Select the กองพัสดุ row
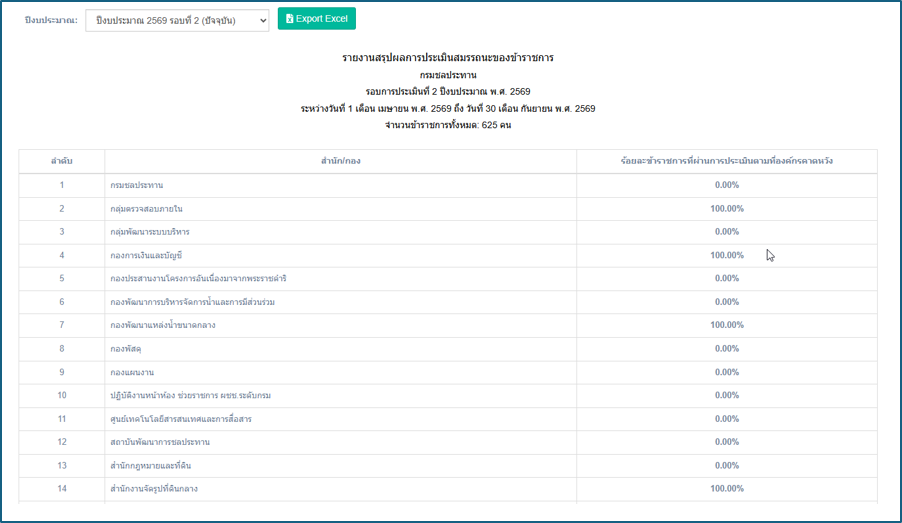Viewport: 902px width, 523px height. tap(448, 349)
